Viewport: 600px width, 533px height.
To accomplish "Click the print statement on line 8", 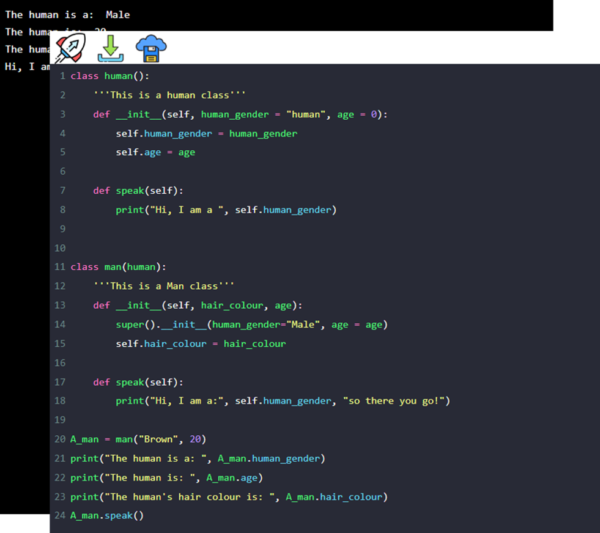I will (x=226, y=210).
